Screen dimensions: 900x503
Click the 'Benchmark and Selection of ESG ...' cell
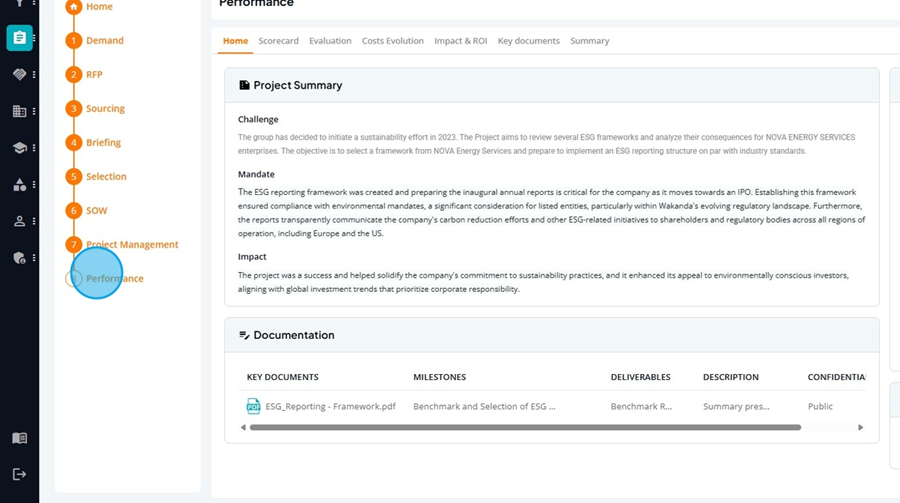click(484, 406)
